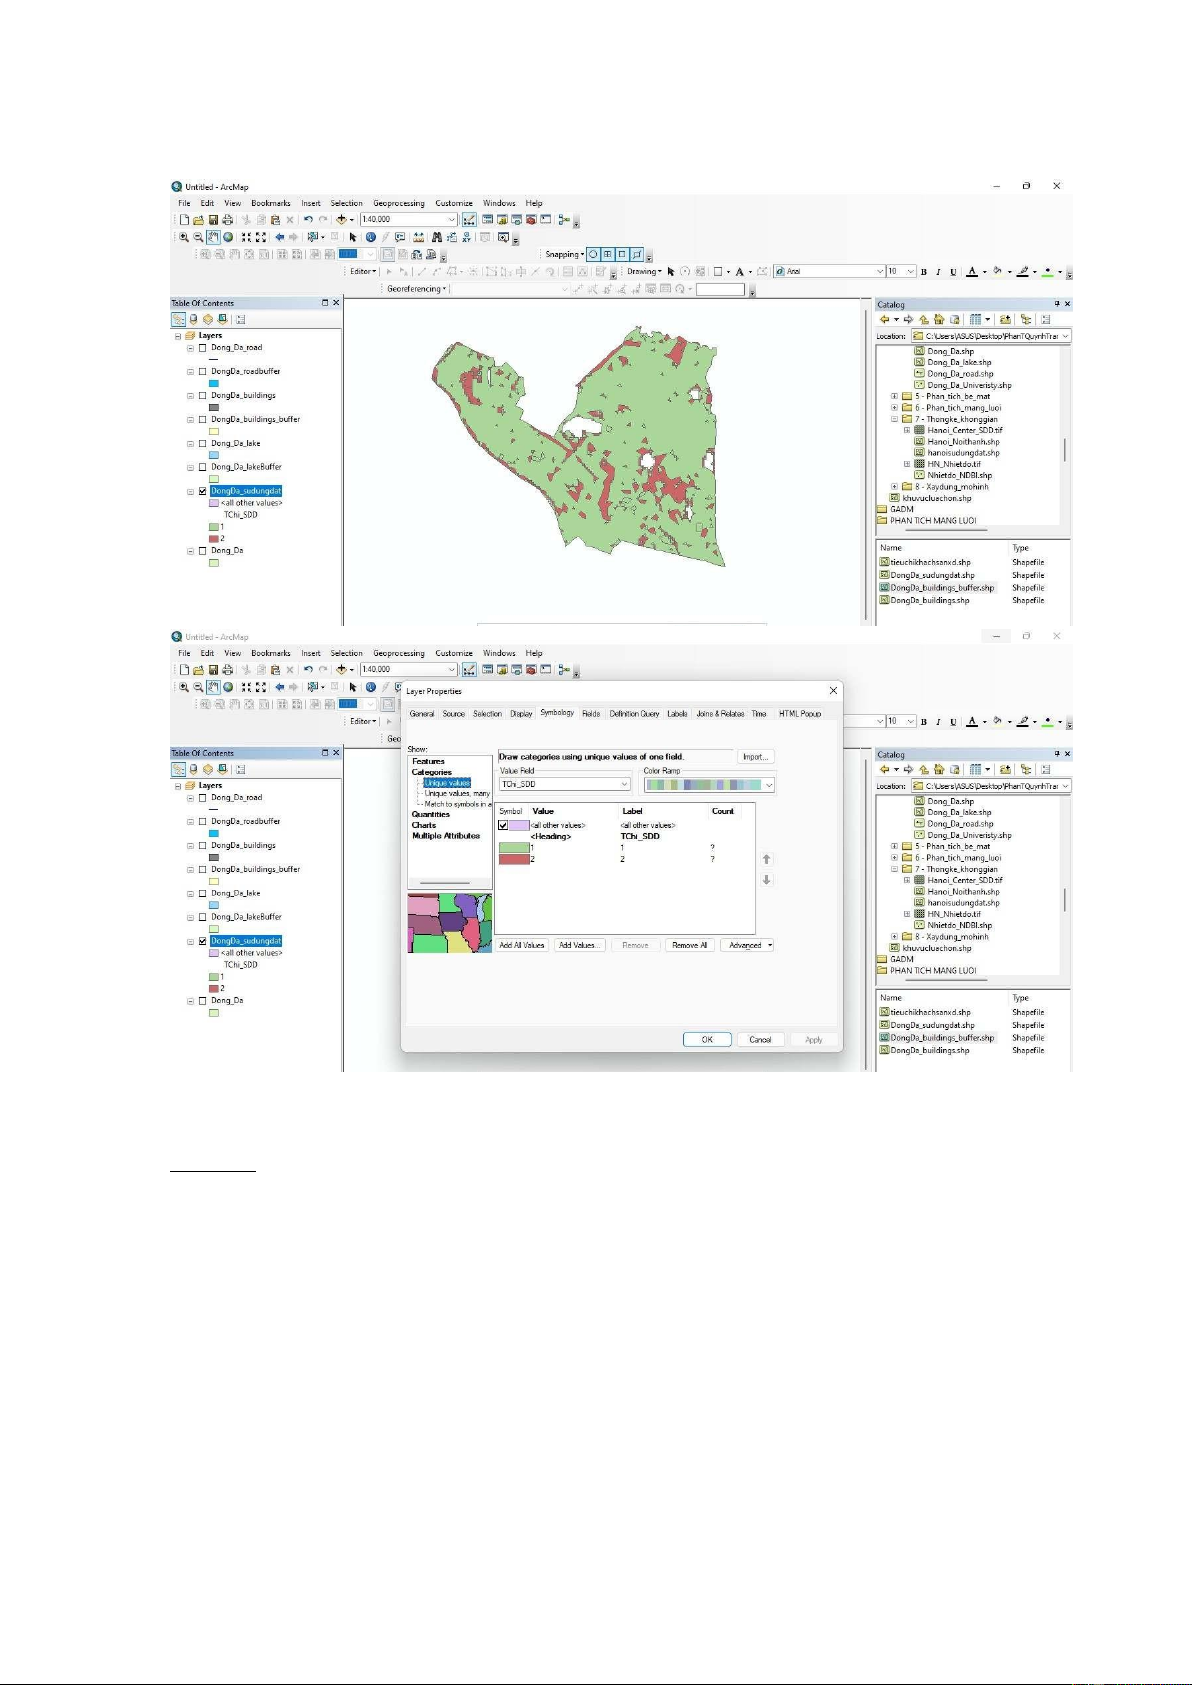Click red symbol swatch for value 2 in dialog
Image resolution: width=1192 pixels, height=1685 pixels.
tap(513, 859)
